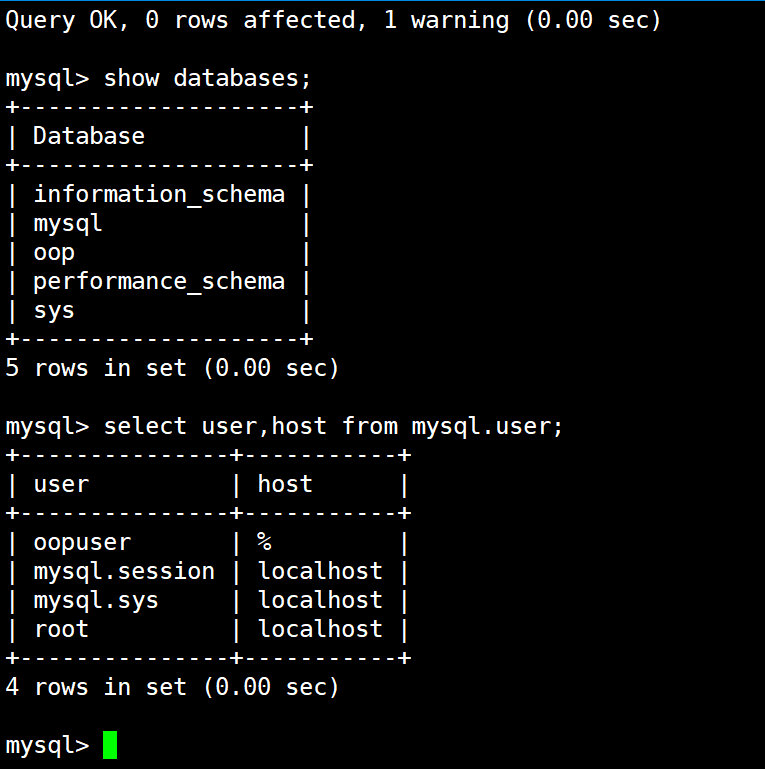This screenshot has height=769, width=765.
Task: Click the sys database row
Action: (54, 310)
